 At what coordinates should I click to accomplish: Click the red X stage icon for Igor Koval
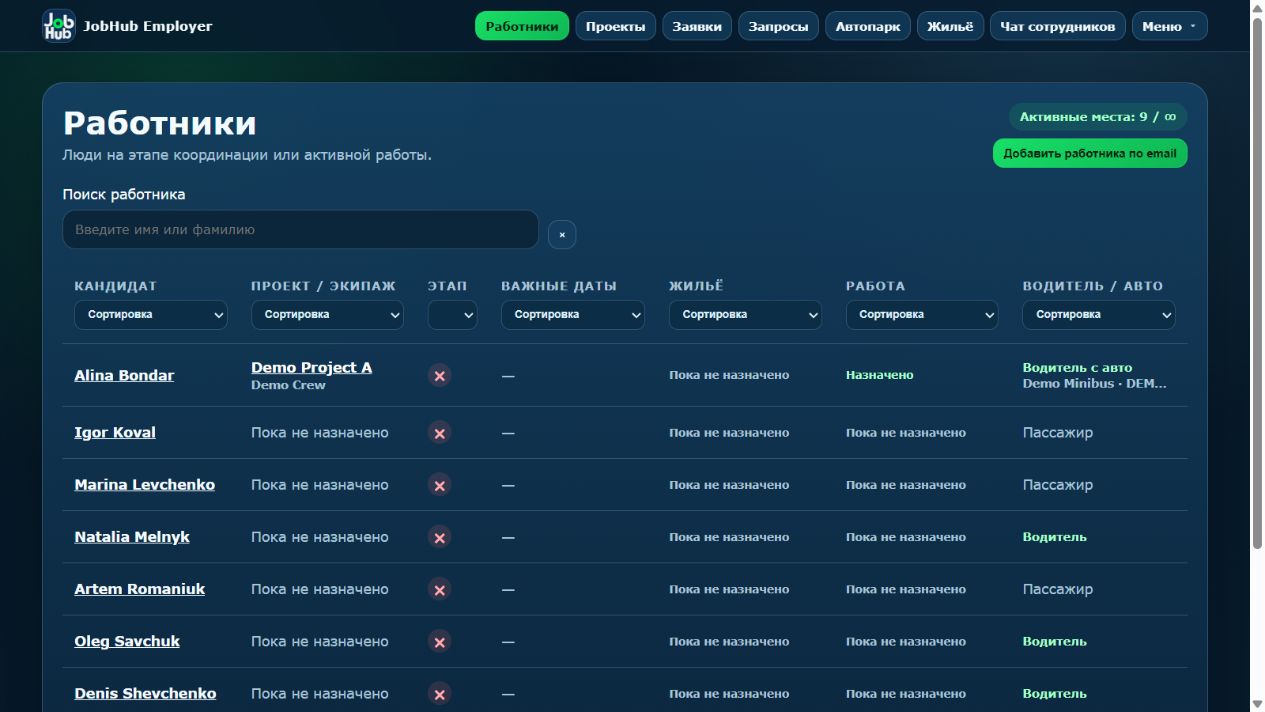[x=439, y=433]
